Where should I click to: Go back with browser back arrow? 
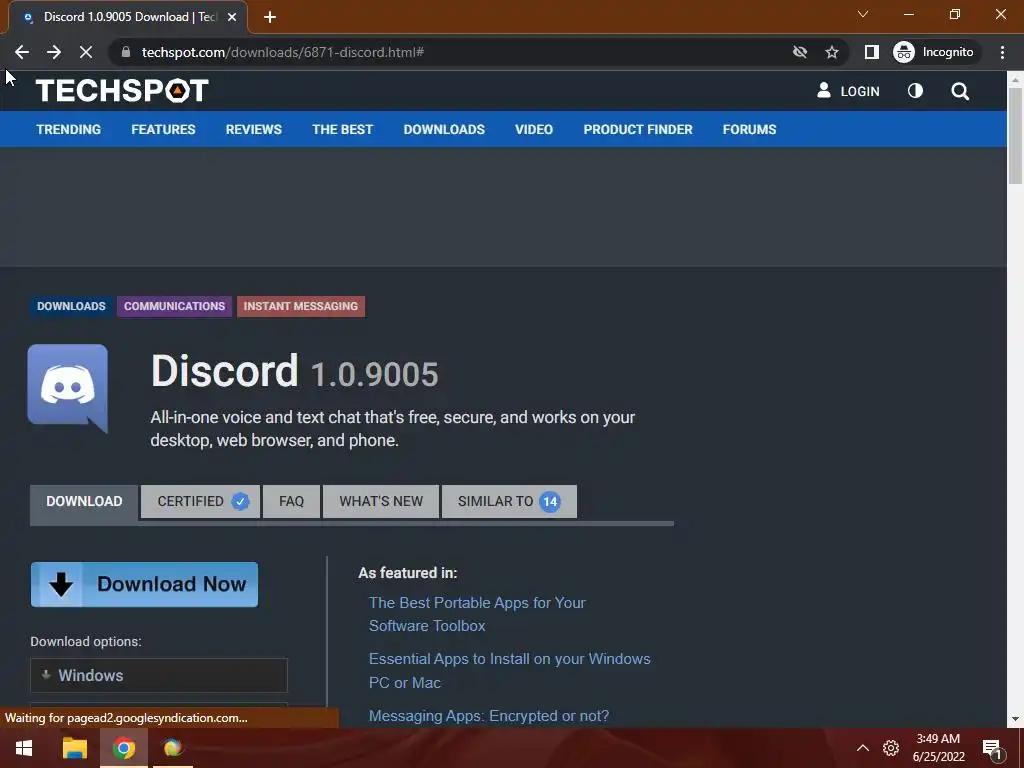click(x=22, y=52)
